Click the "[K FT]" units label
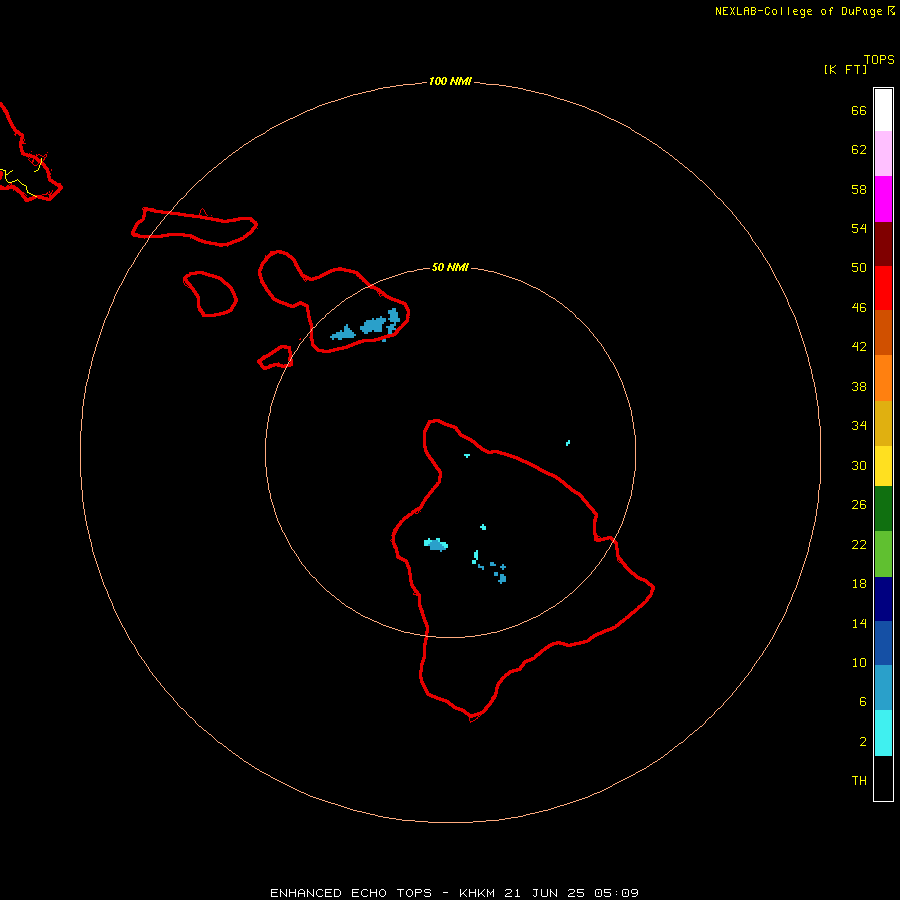900x900 pixels. point(845,70)
